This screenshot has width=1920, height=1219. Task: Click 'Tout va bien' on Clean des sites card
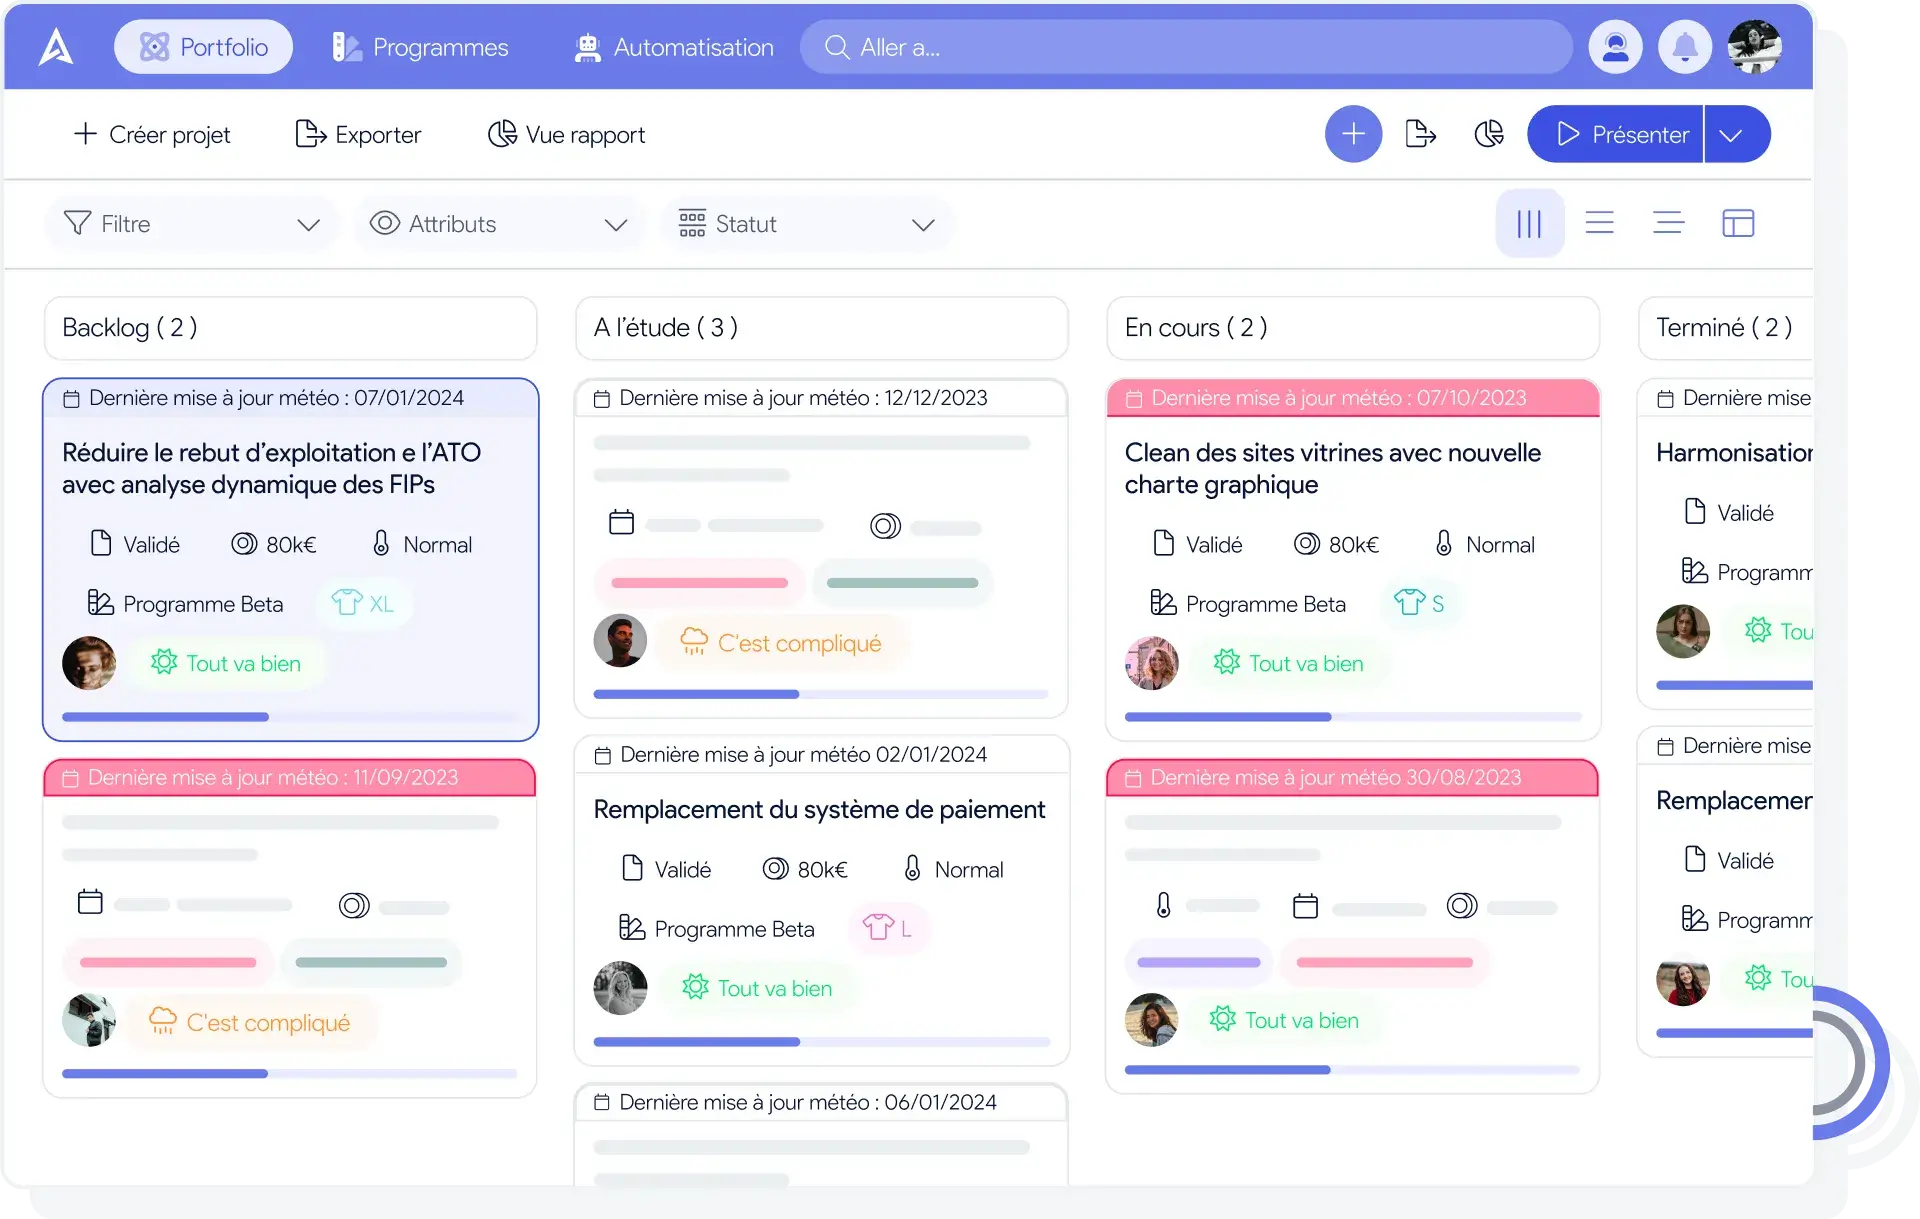[x=1289, y=664]
